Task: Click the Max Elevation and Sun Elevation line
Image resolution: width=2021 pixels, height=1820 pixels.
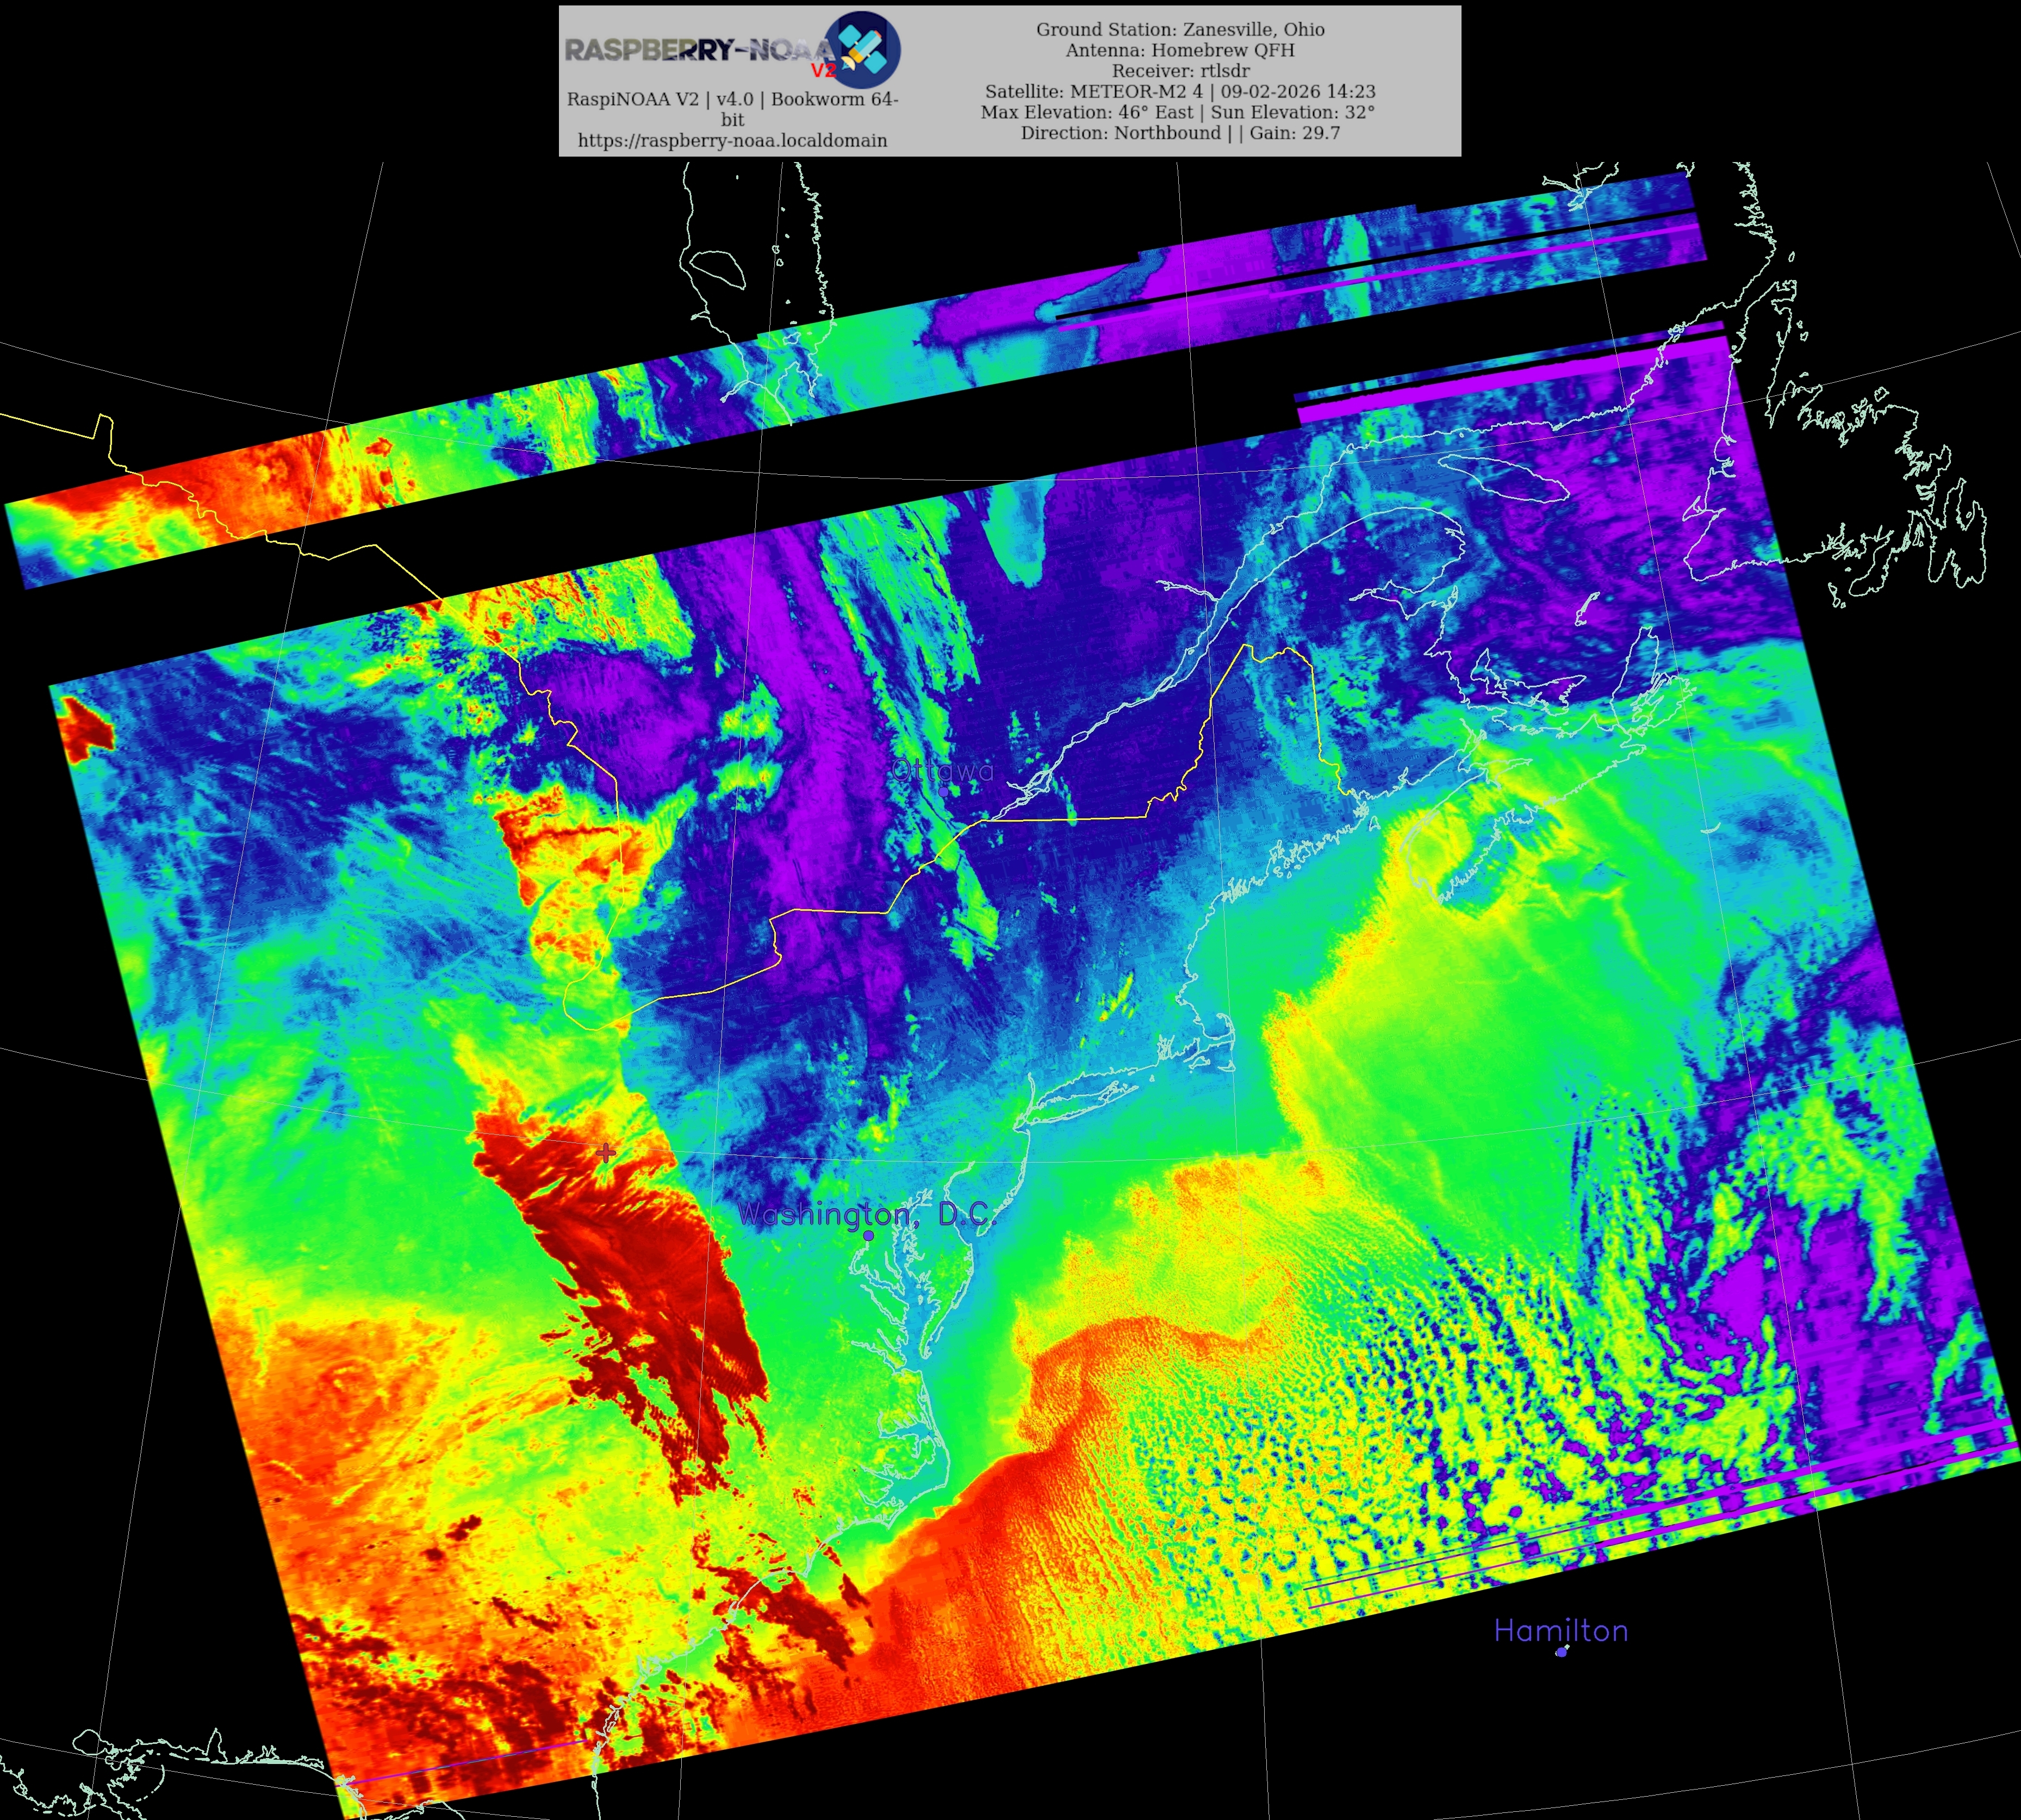Action: pyautogui.click(x=1177, y=112)
